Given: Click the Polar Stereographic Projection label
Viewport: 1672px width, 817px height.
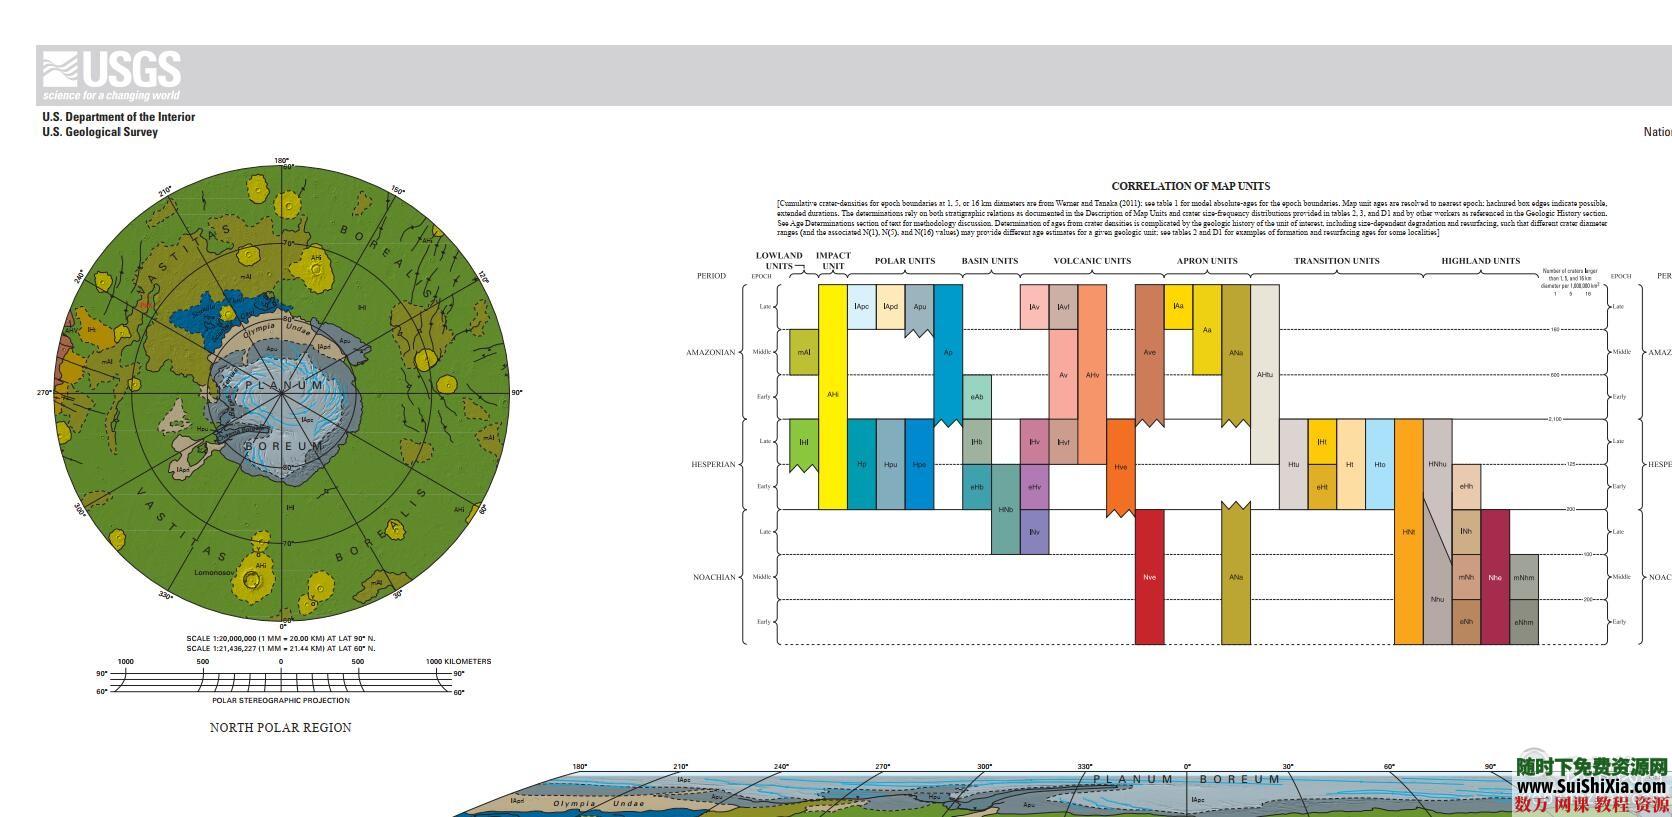Looking at the screenshot, I should pyautogui.click(x=280, y=701).
